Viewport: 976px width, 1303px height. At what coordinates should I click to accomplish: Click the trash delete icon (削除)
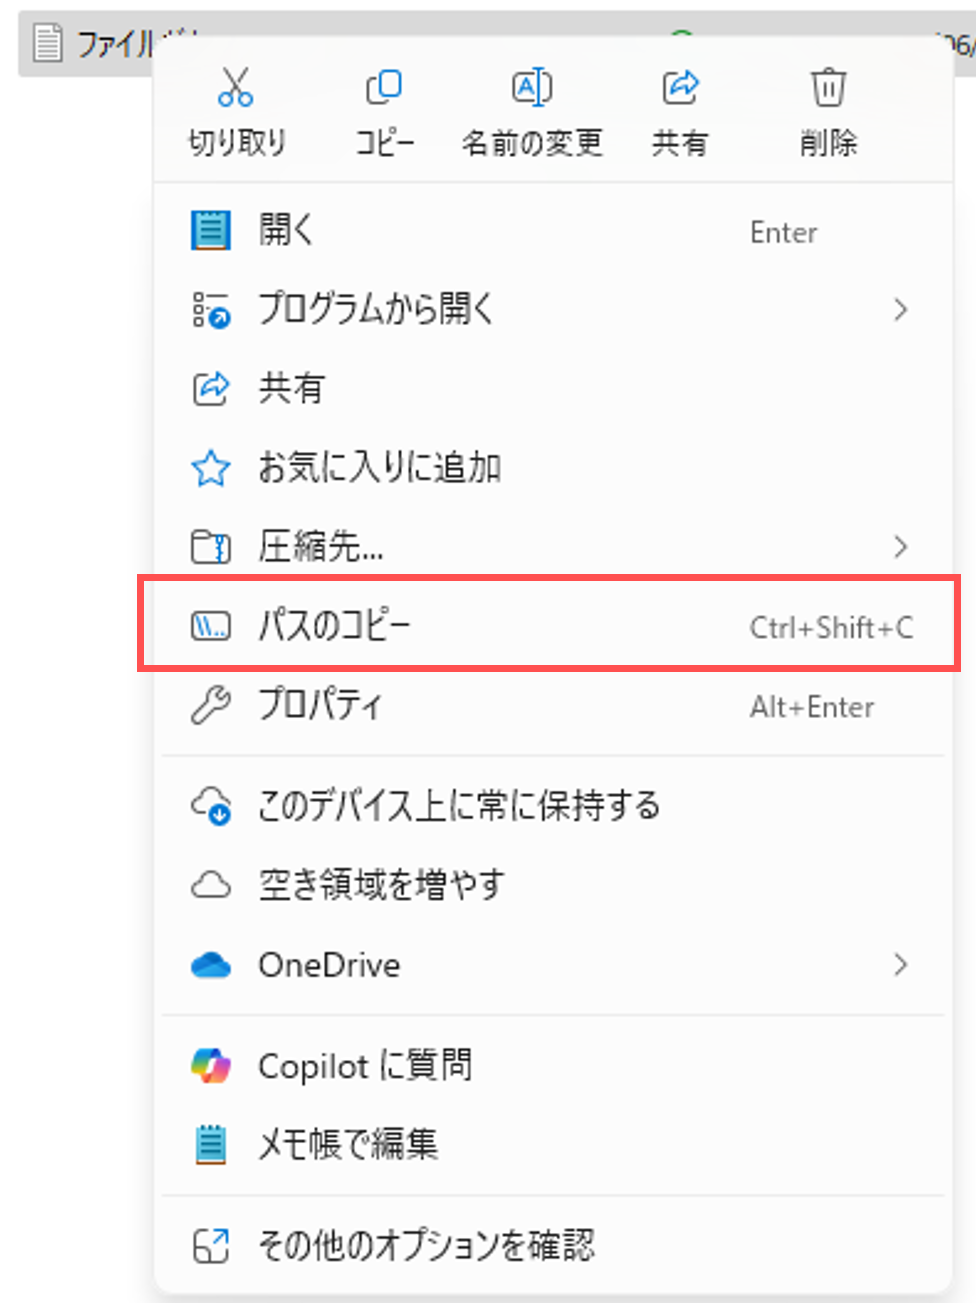click(828, 87)
